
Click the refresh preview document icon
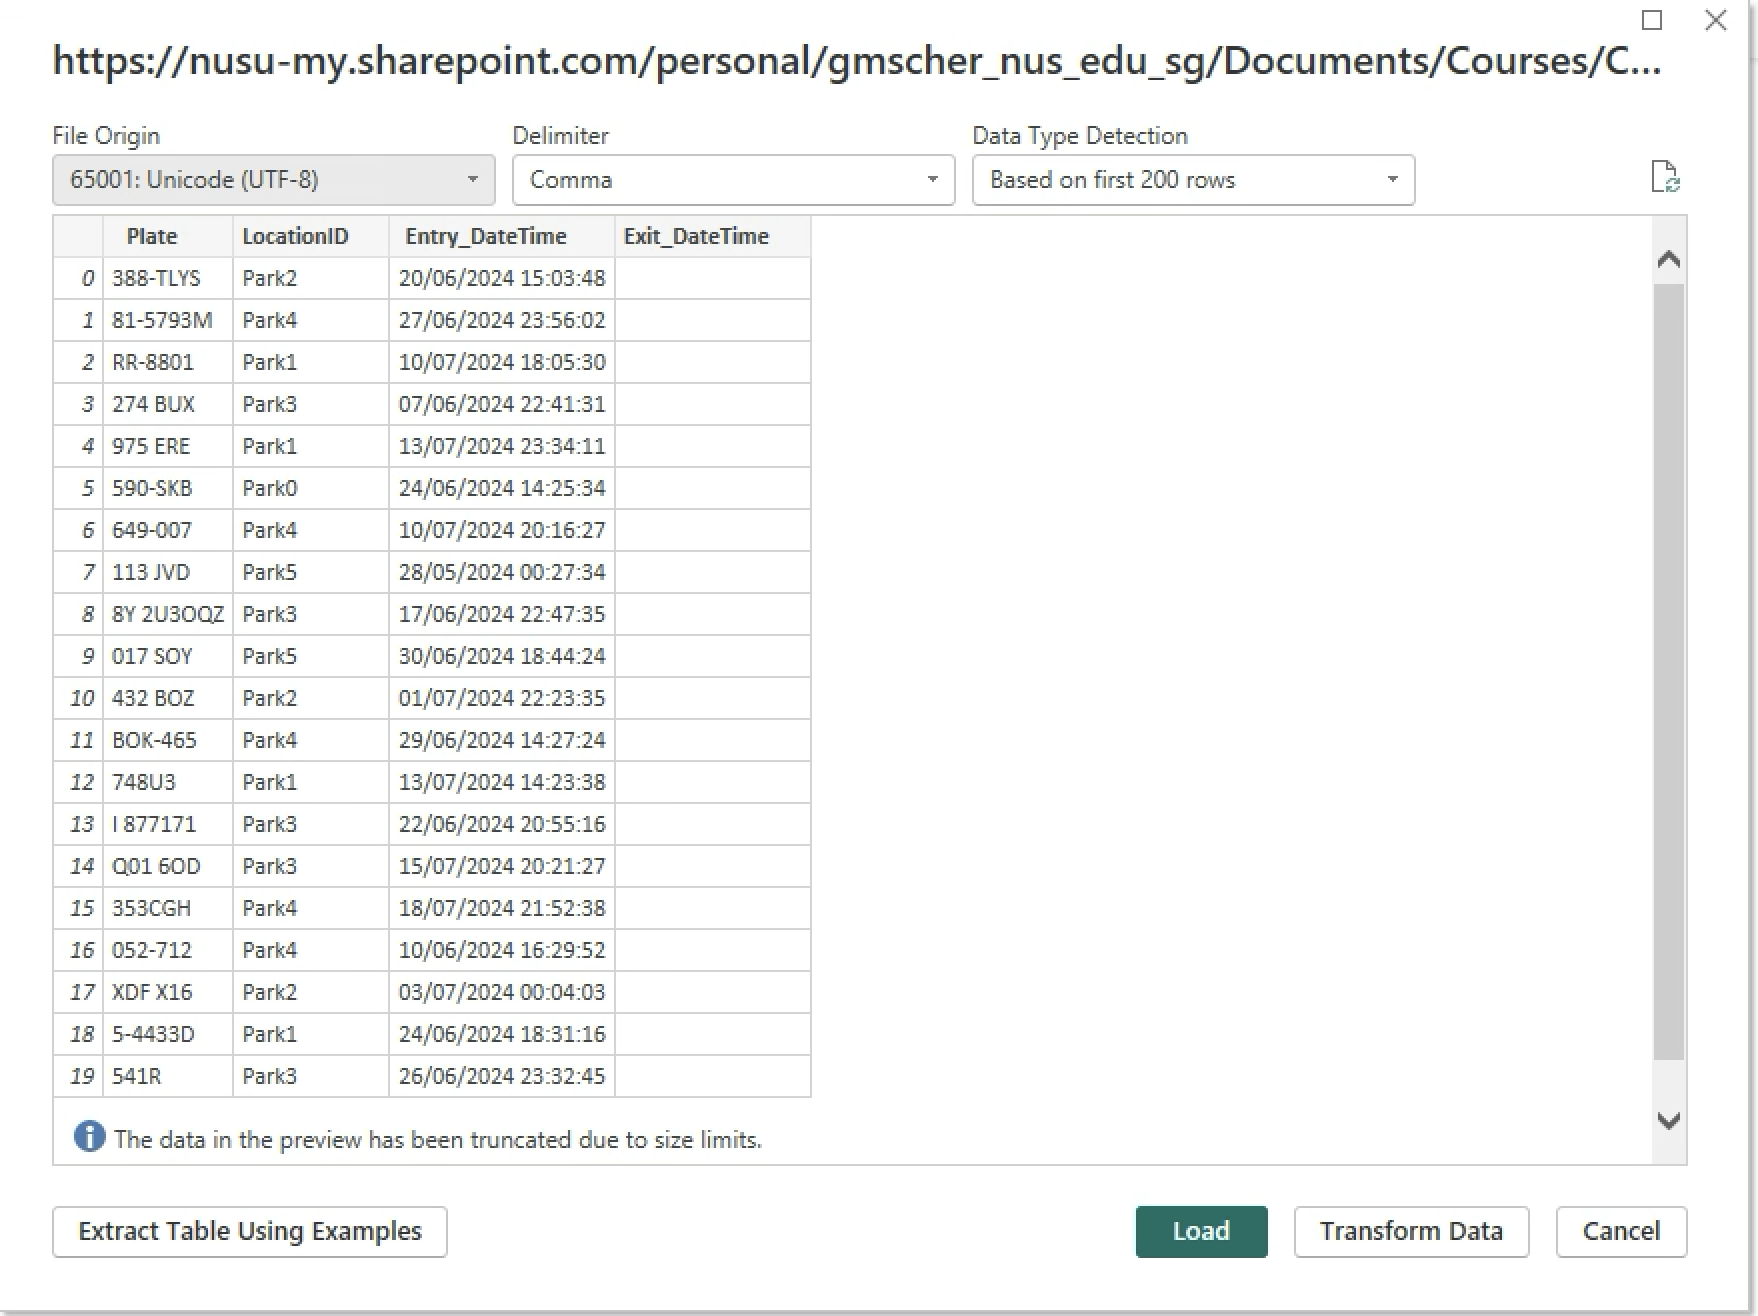tap(1664, 177)
